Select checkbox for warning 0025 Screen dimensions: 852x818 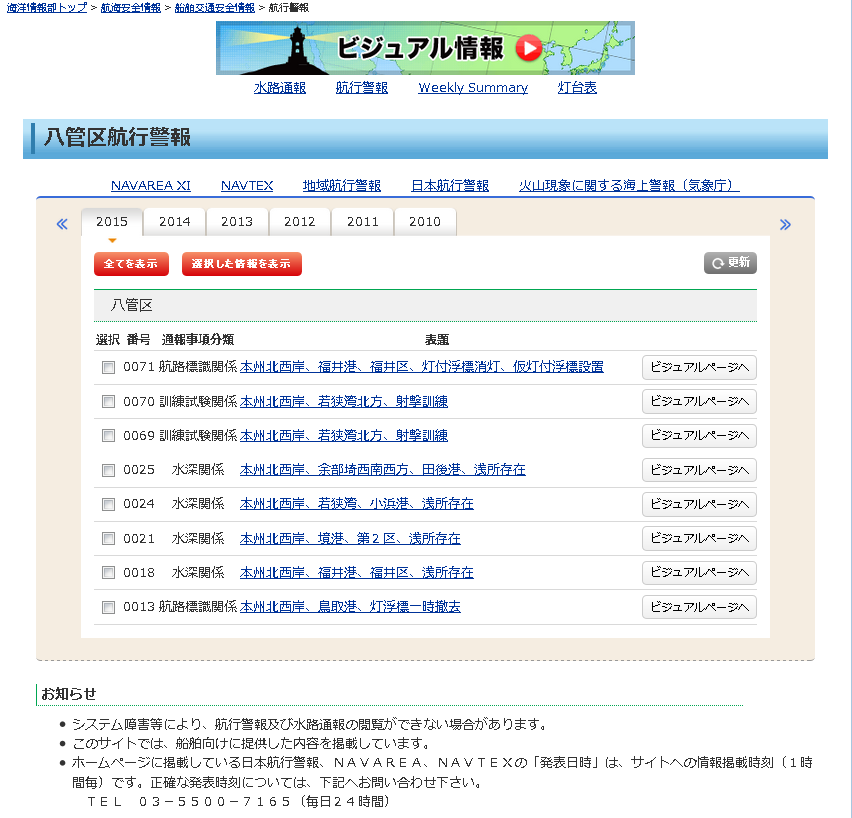(108, 470)
